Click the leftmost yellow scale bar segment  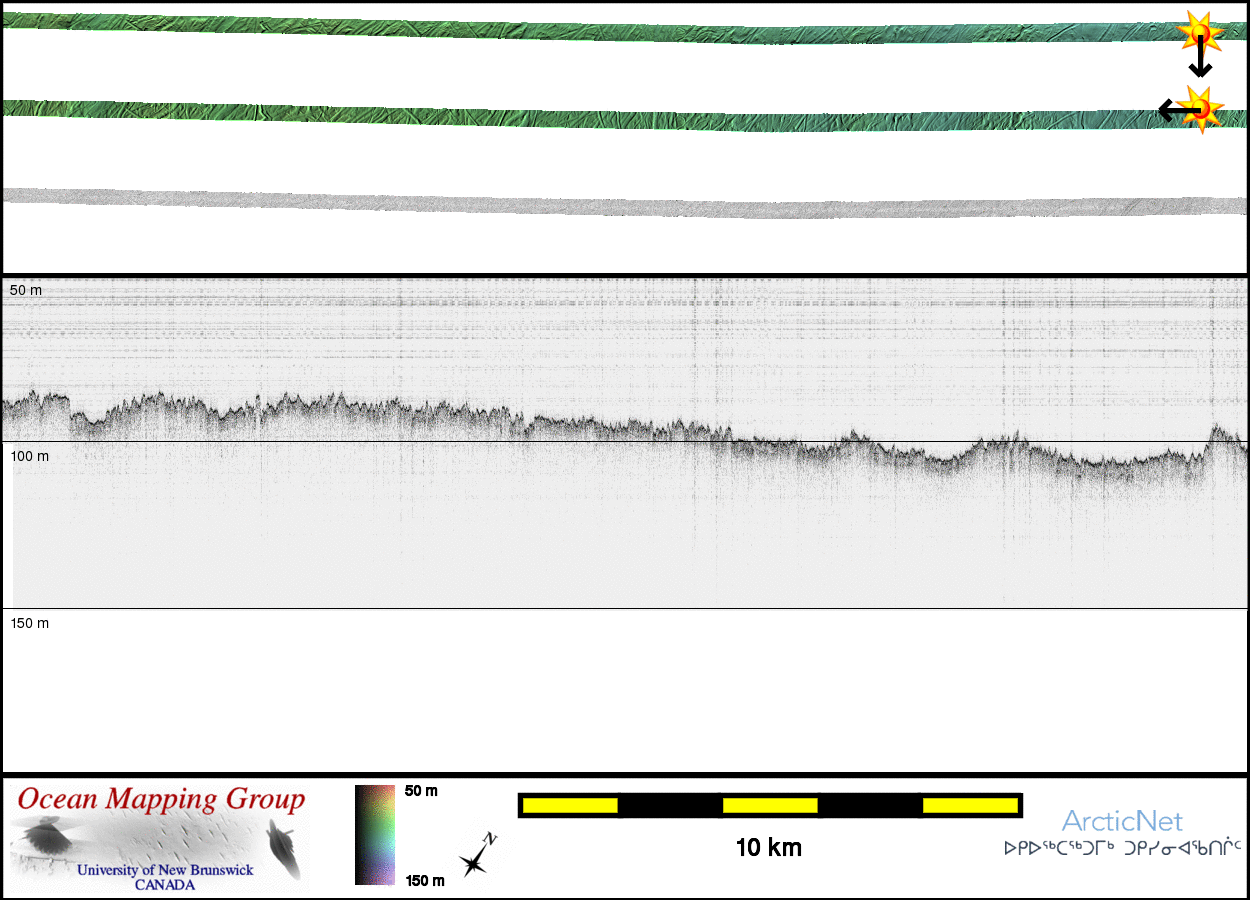[x=570, y=805]
